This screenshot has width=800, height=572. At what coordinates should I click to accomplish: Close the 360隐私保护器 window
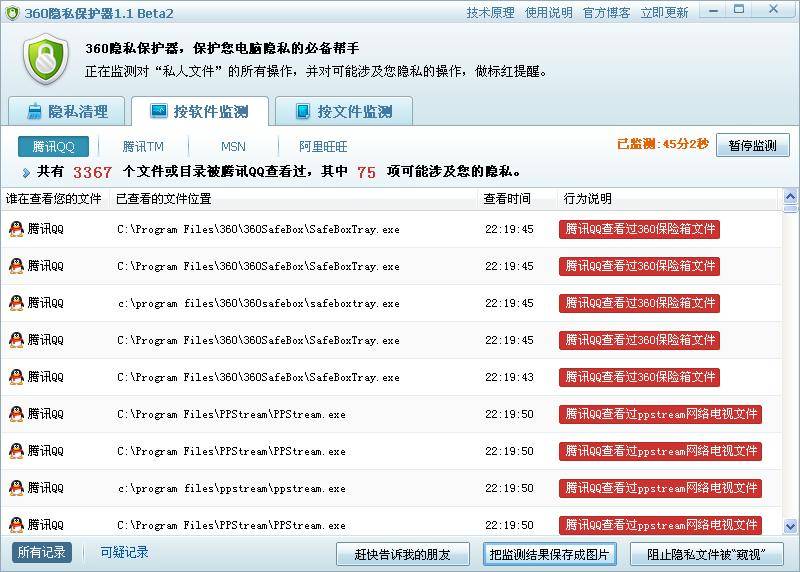pos(773,10)
